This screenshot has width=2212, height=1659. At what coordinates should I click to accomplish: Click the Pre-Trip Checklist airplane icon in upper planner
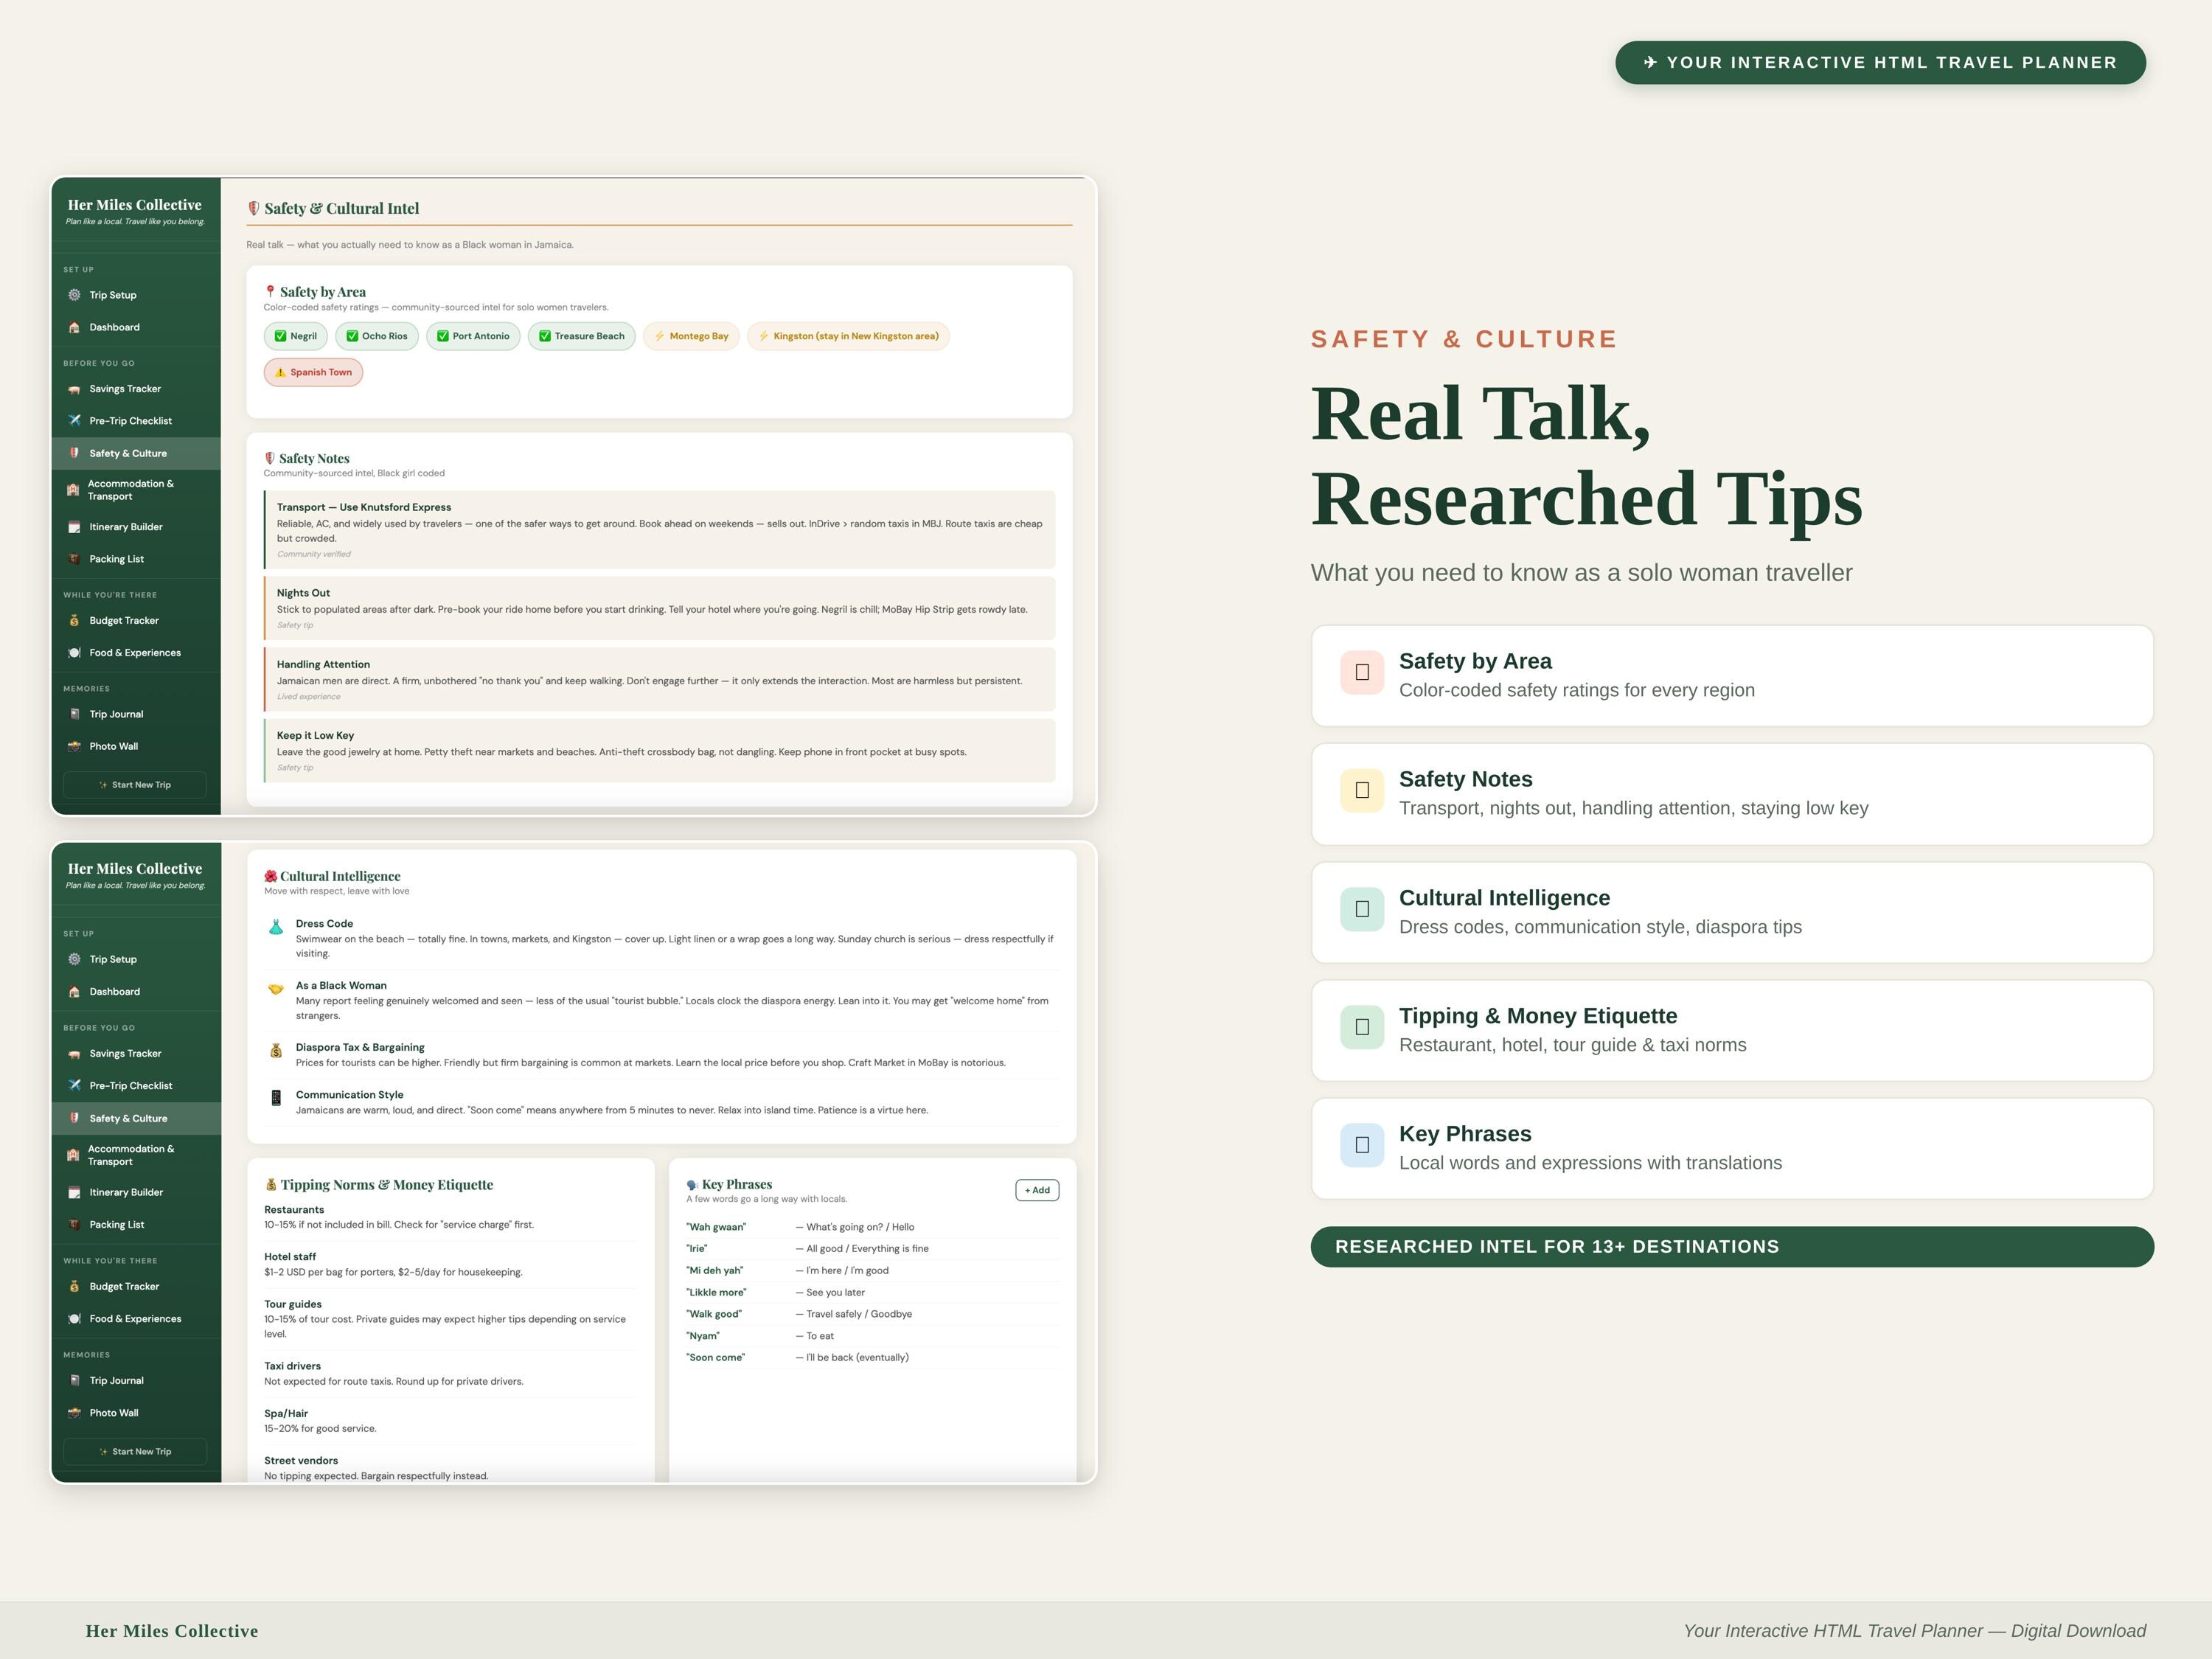click(x=74, y=421)
